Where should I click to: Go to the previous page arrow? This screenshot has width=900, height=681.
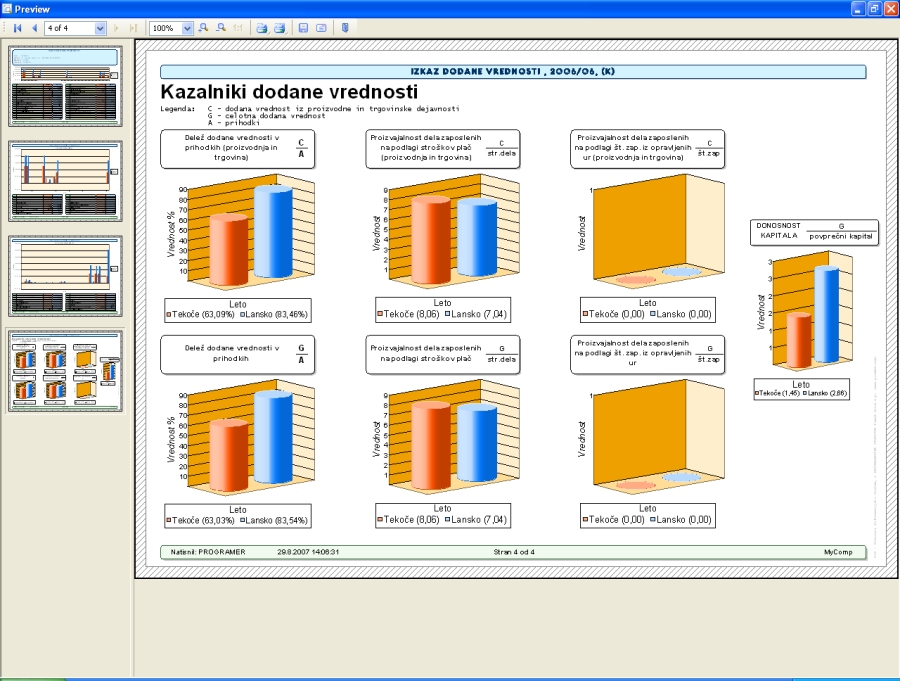tap(34, 29)
